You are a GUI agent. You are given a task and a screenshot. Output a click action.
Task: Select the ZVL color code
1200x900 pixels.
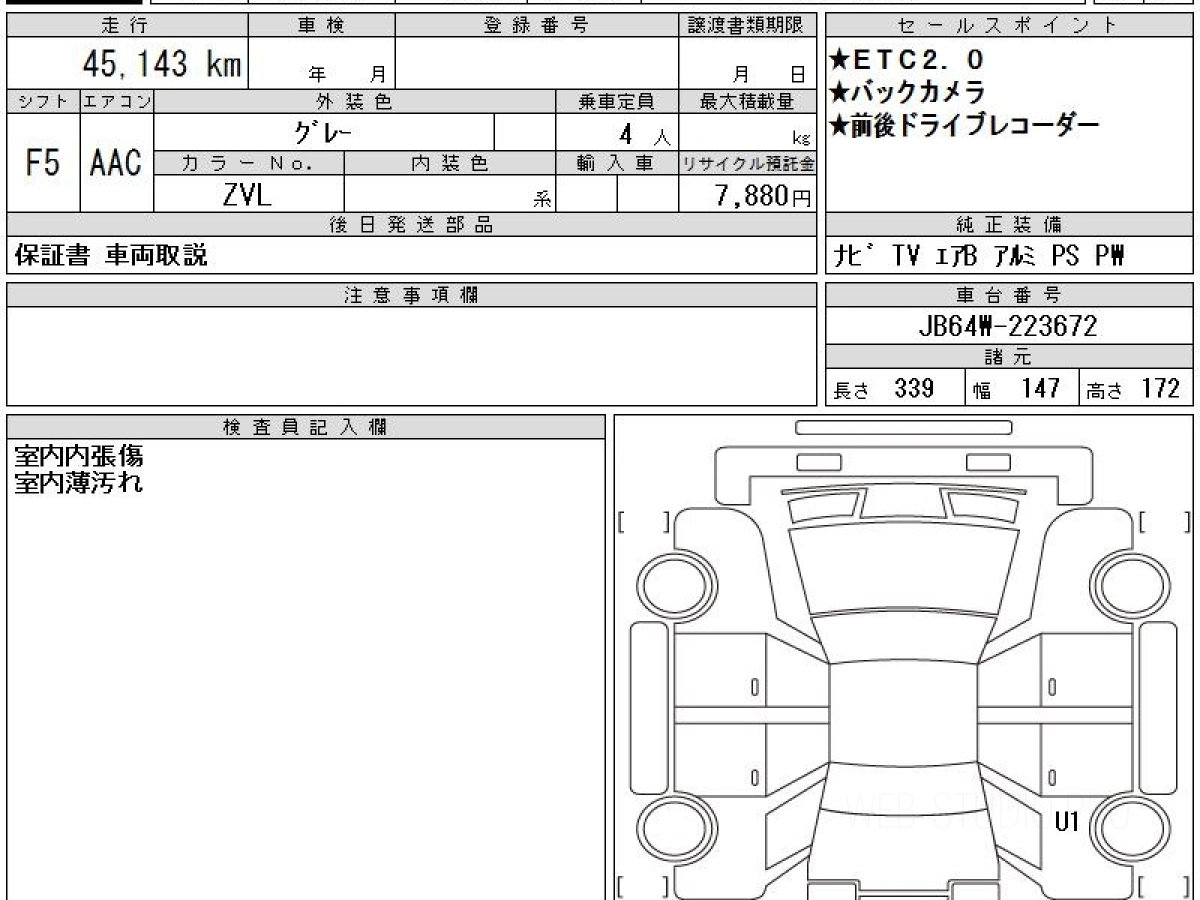coord(247,195)
